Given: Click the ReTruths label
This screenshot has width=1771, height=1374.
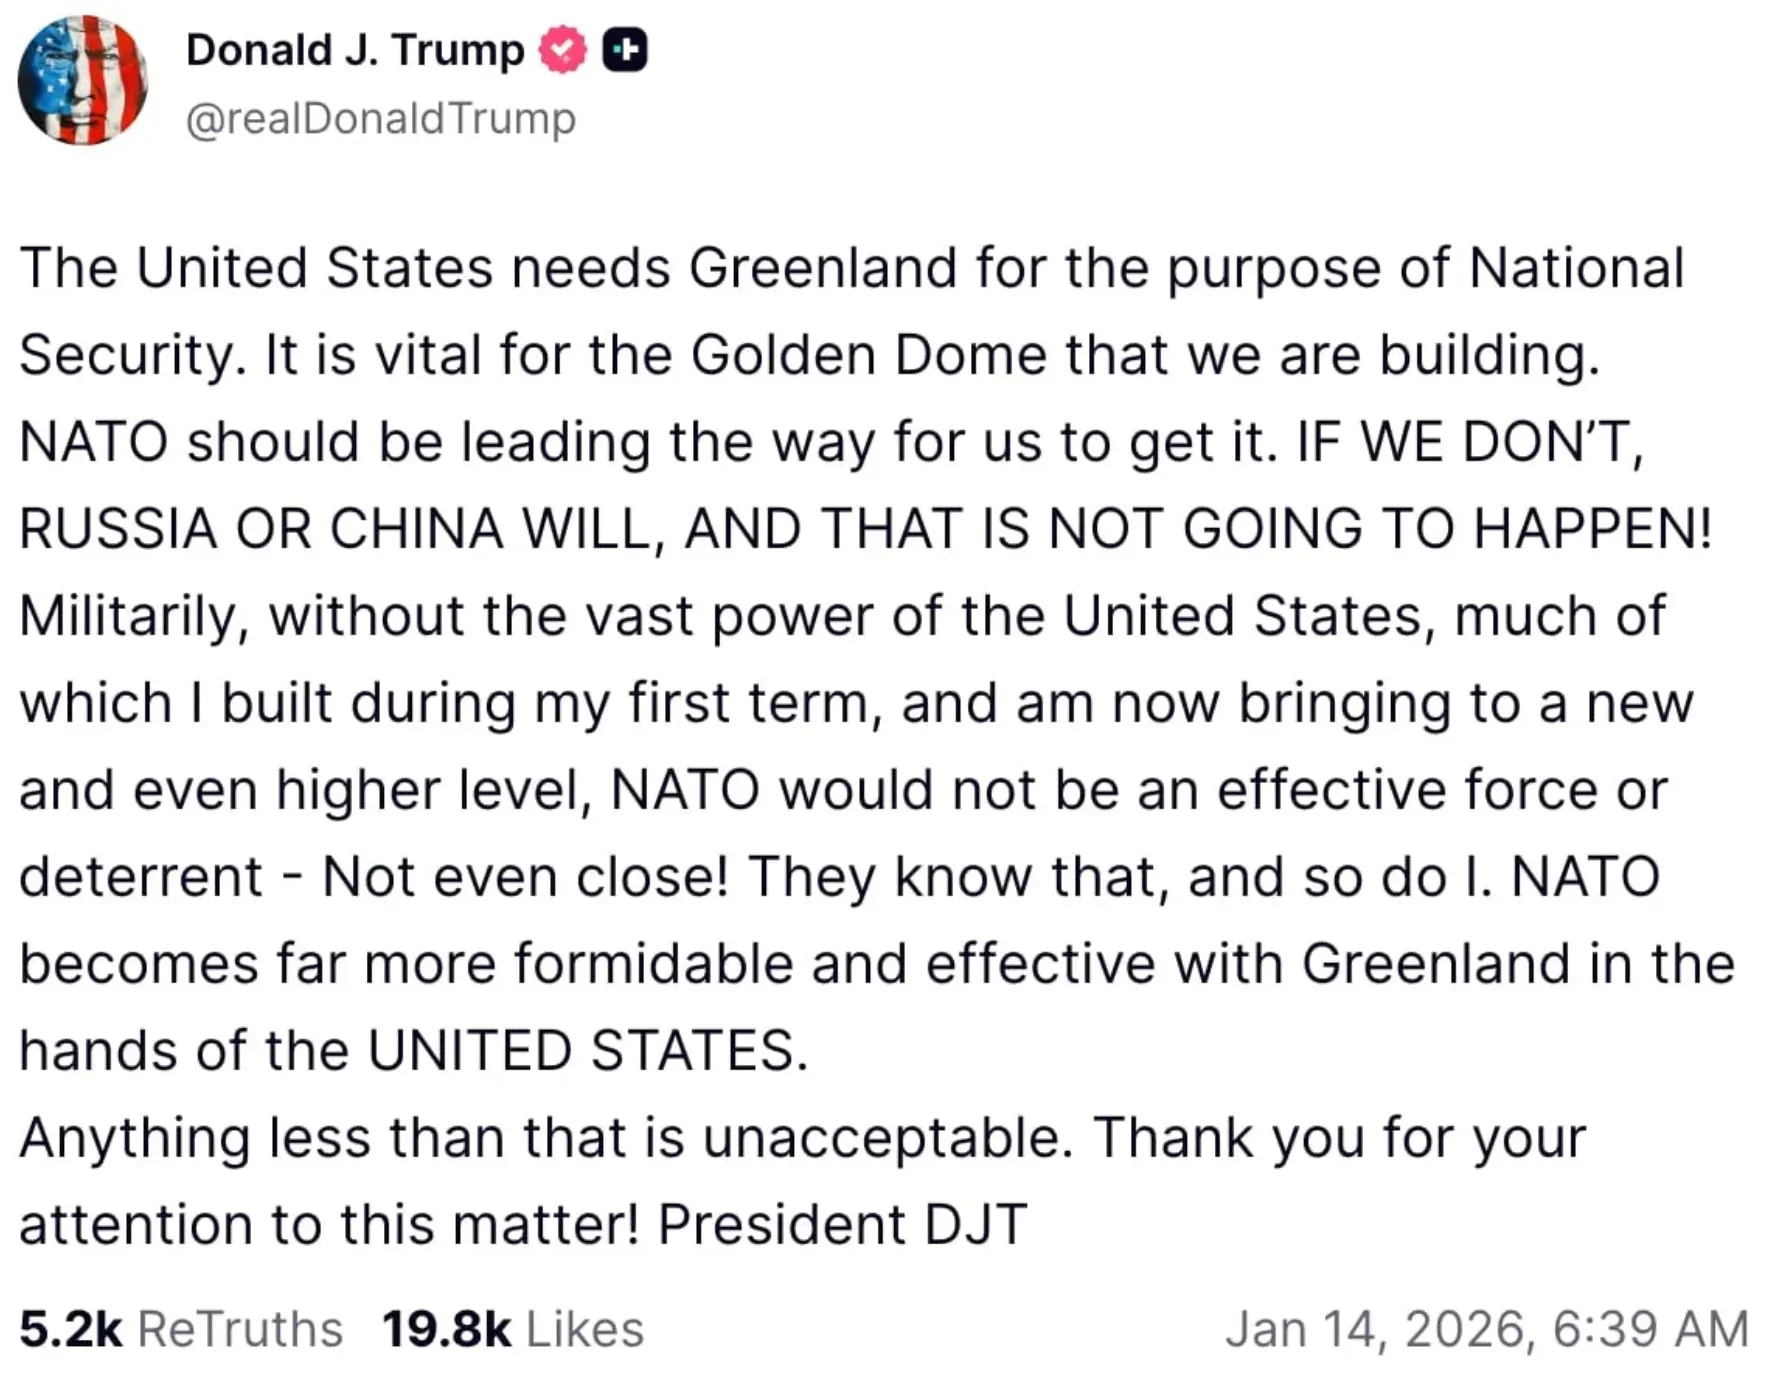Looking at the screenshot, I should (240, 1329).
